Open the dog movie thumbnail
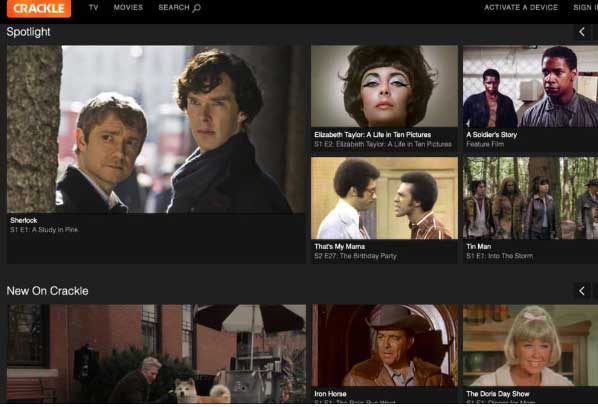 click(x=156, y=354)
